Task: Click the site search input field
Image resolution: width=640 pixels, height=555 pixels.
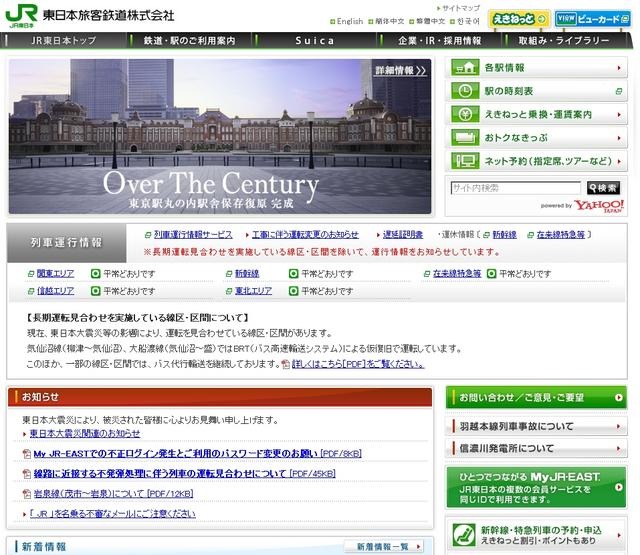Action: pyautogui.click(x=516, y=188)
